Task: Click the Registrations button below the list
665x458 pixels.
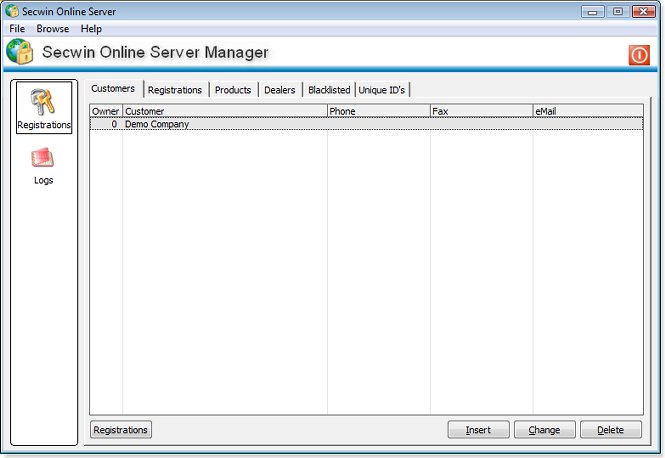Action: (121, 430)
